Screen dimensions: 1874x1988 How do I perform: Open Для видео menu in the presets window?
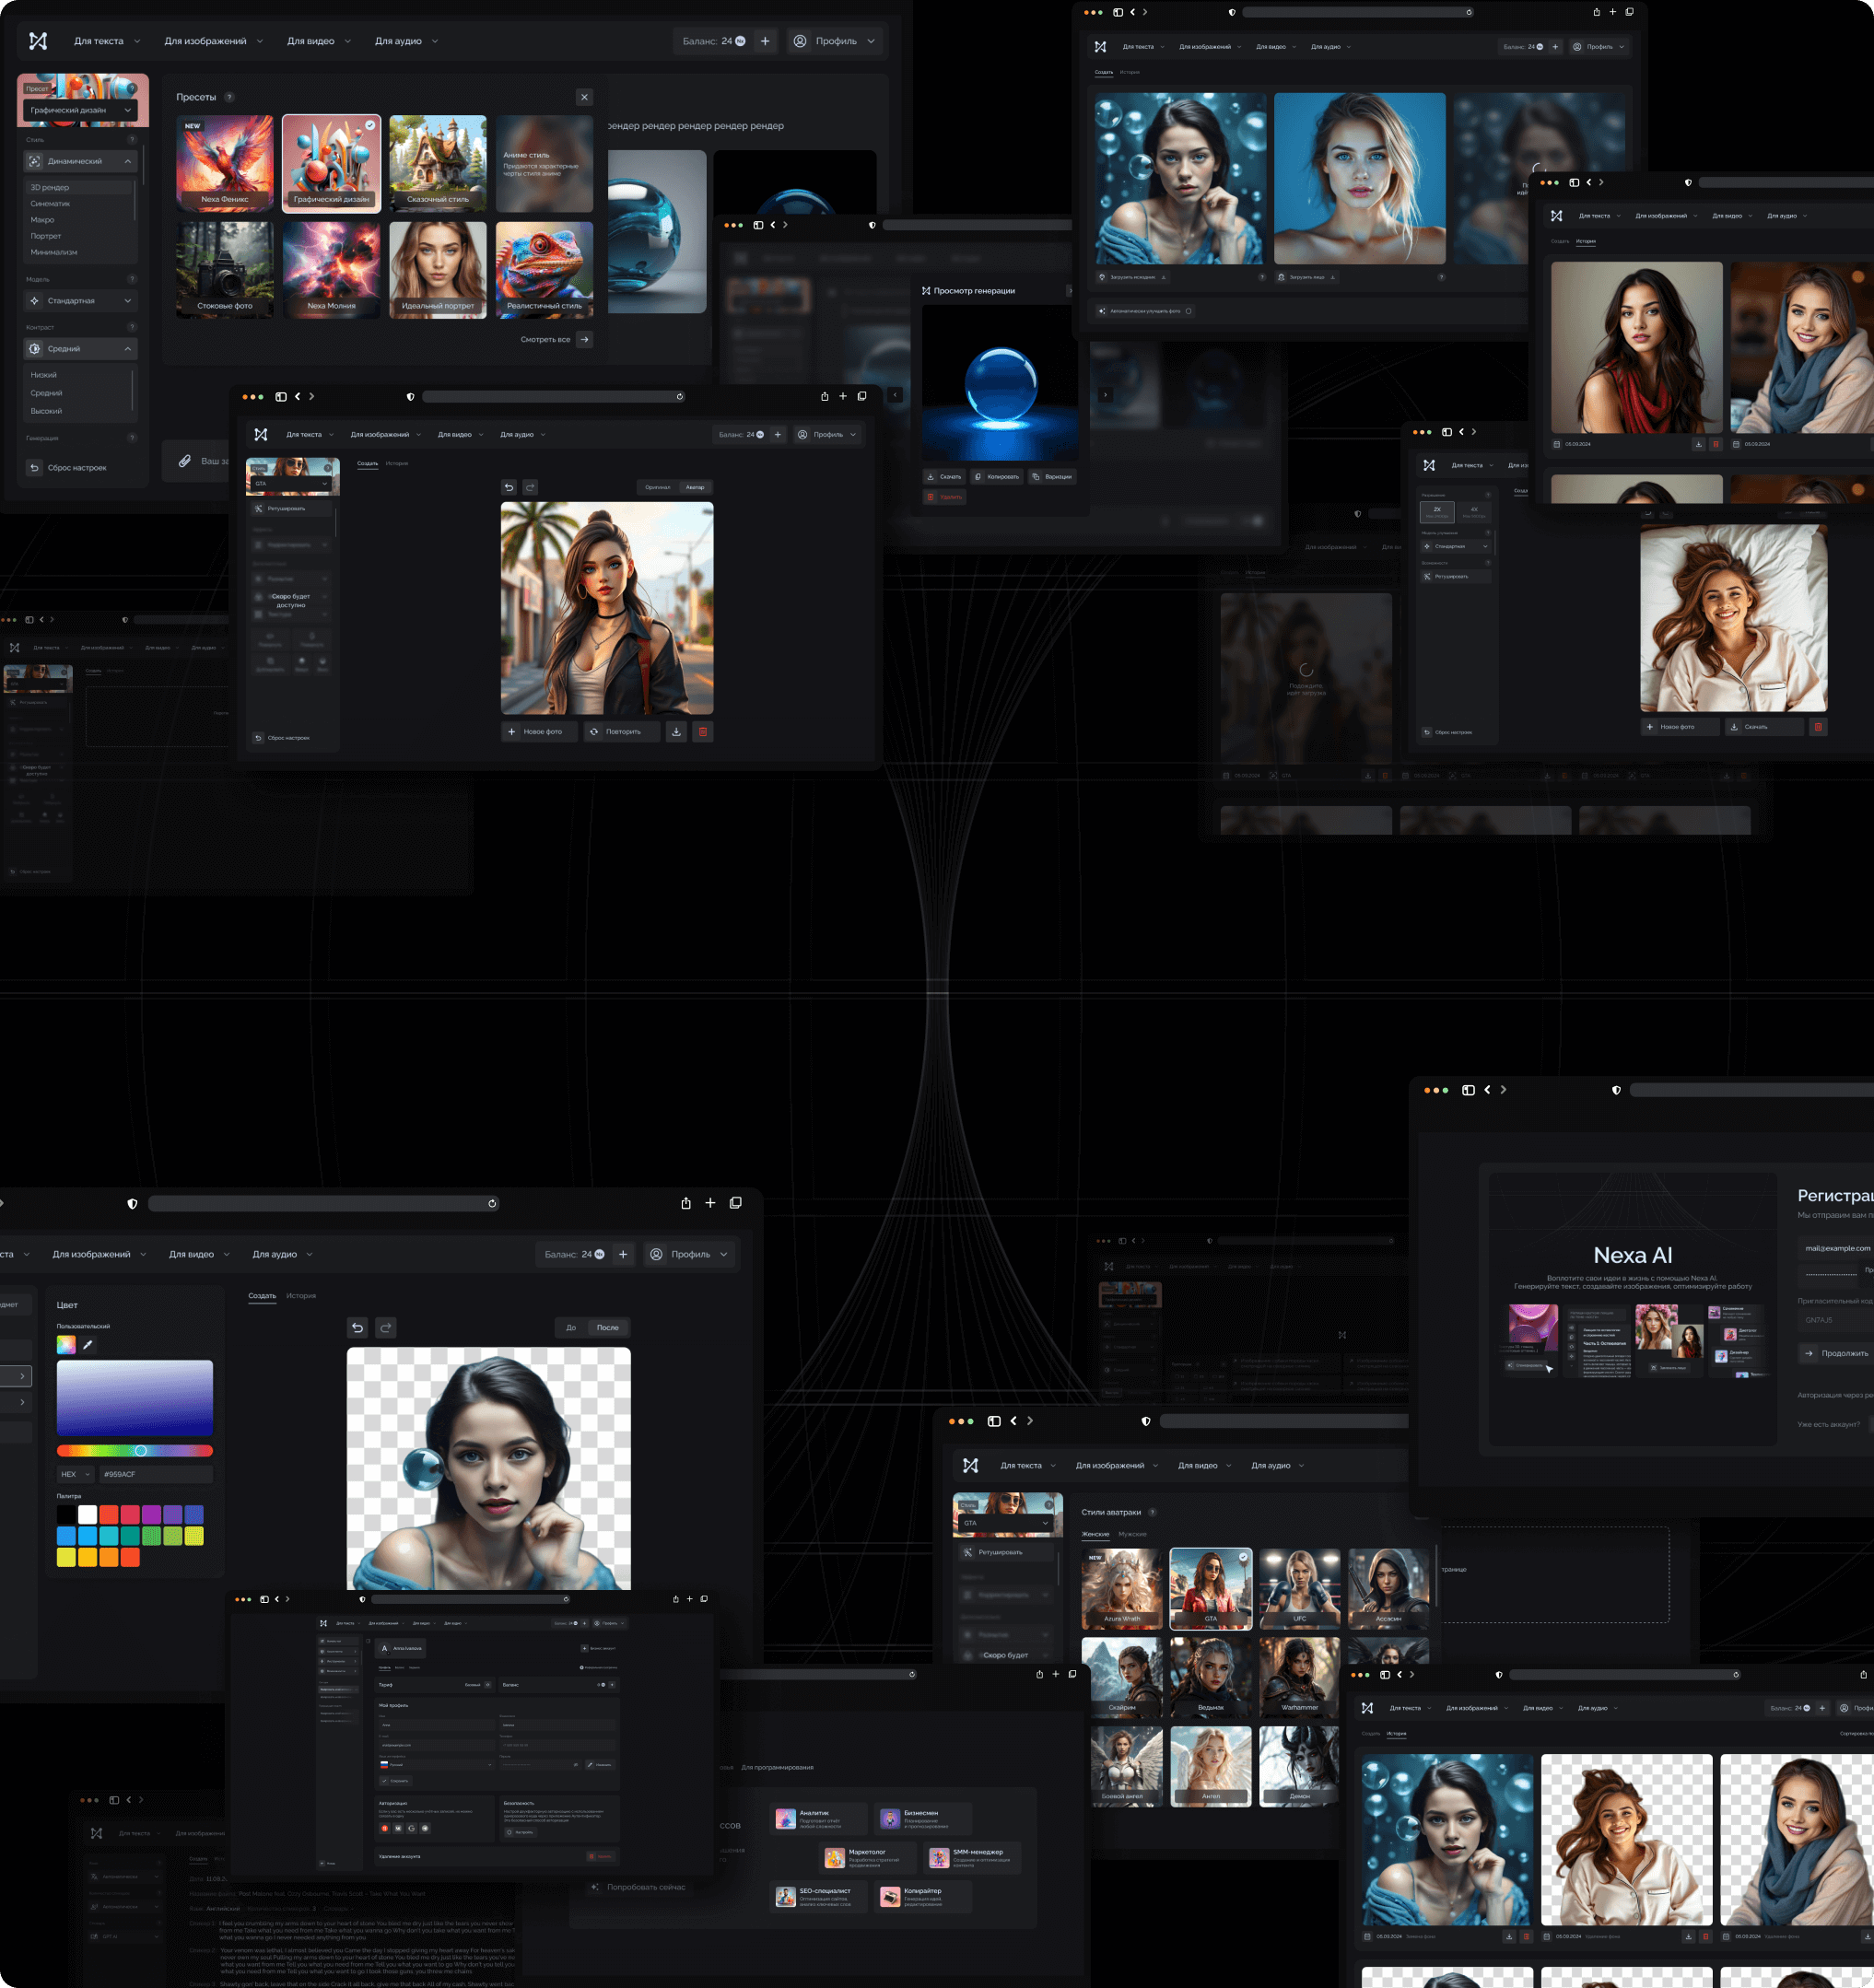[x=319, y=41]
